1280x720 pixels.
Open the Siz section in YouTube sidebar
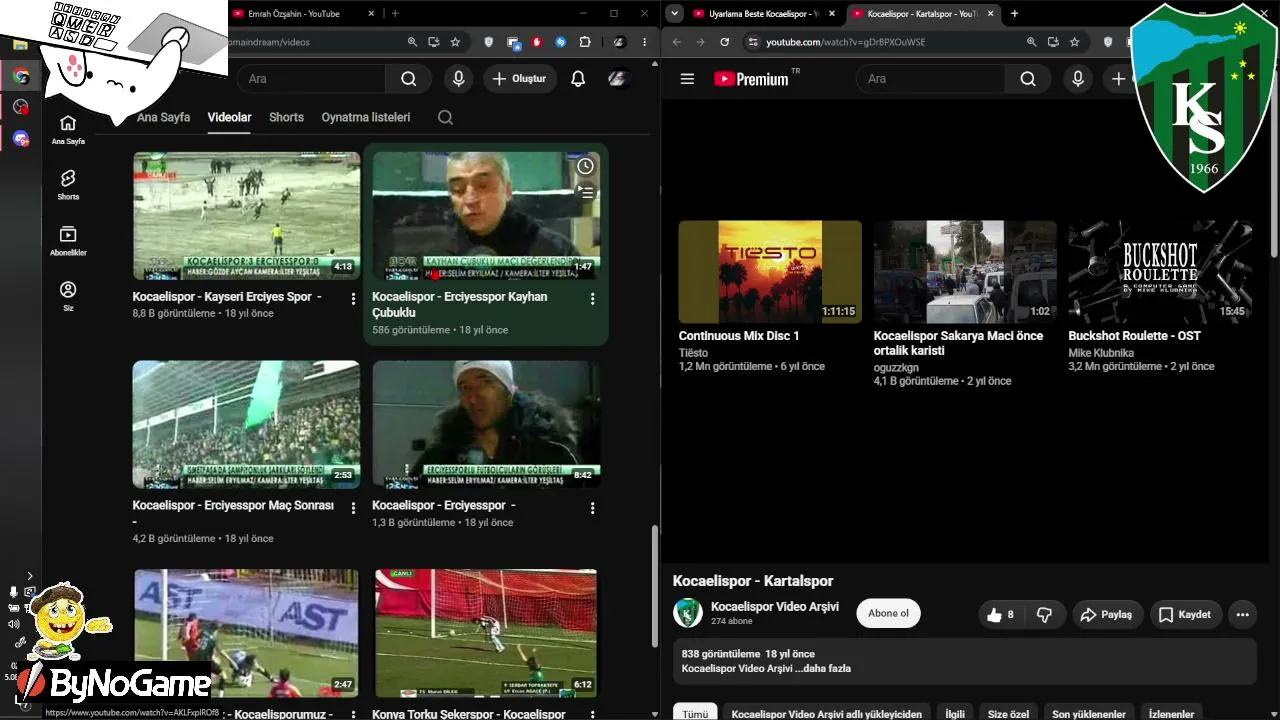pos(68,296)
